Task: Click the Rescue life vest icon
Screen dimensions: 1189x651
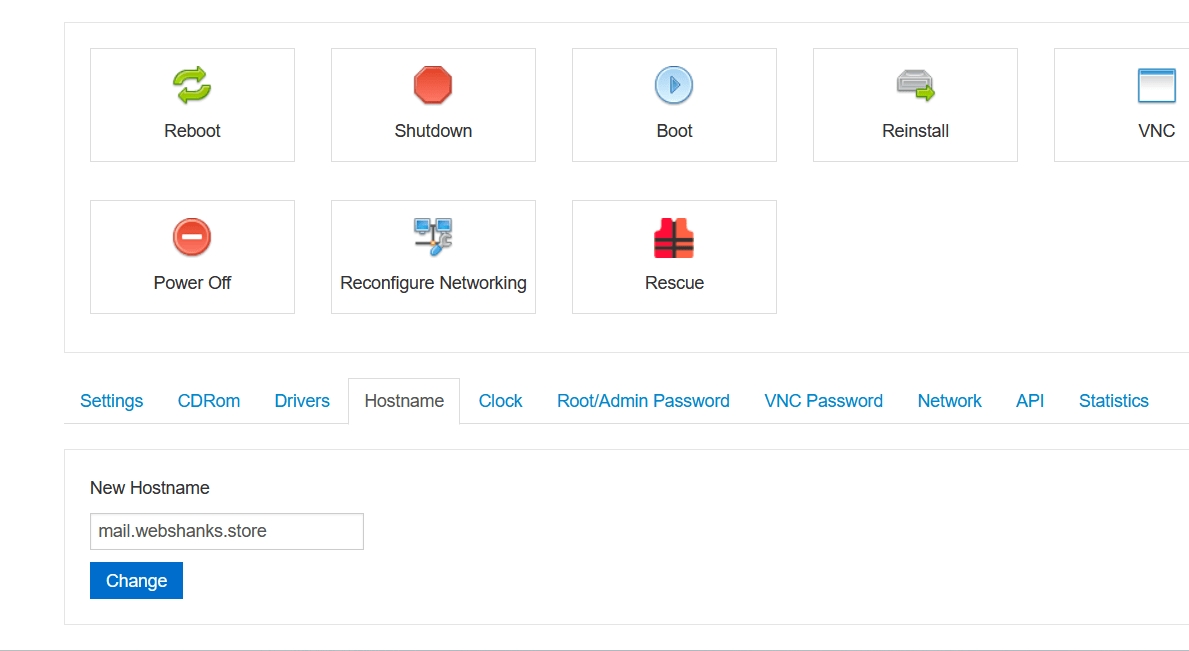Action: tap(674, 238)
